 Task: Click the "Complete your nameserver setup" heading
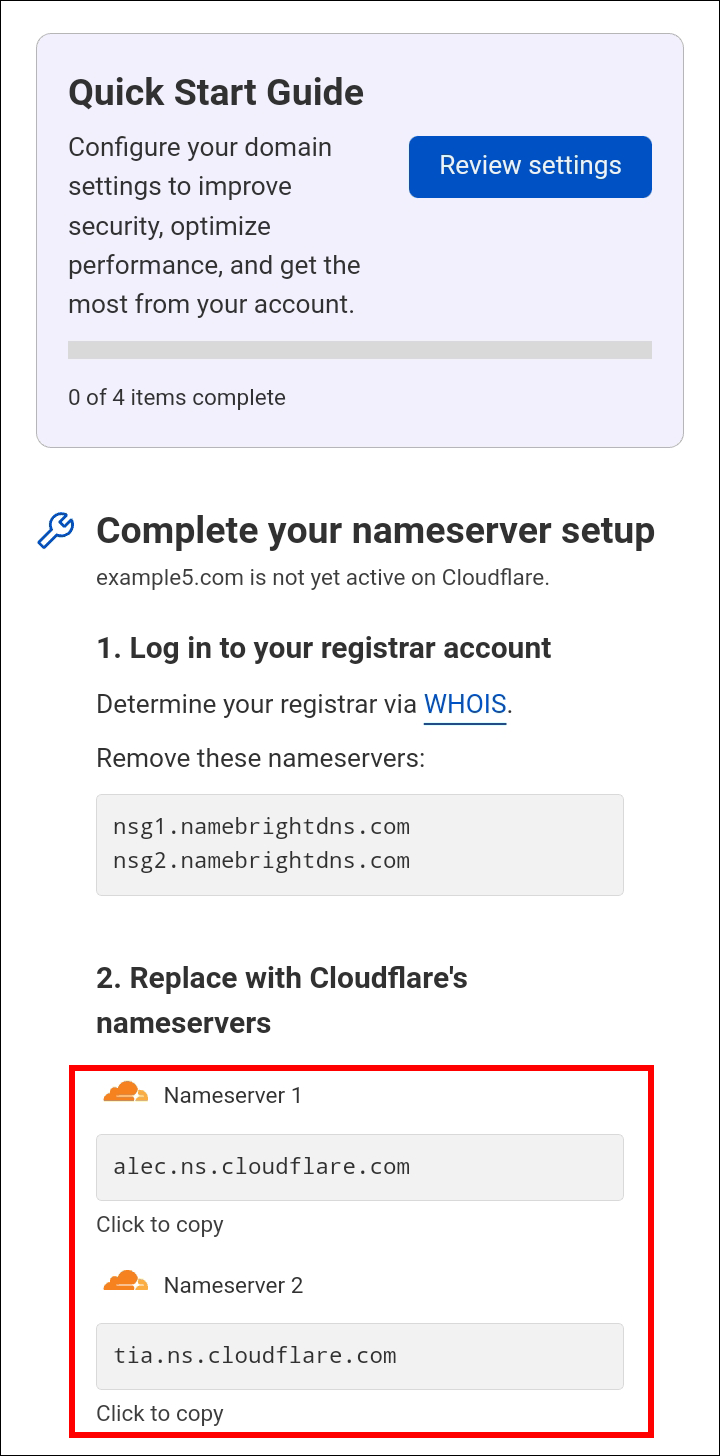click(375, 531)
